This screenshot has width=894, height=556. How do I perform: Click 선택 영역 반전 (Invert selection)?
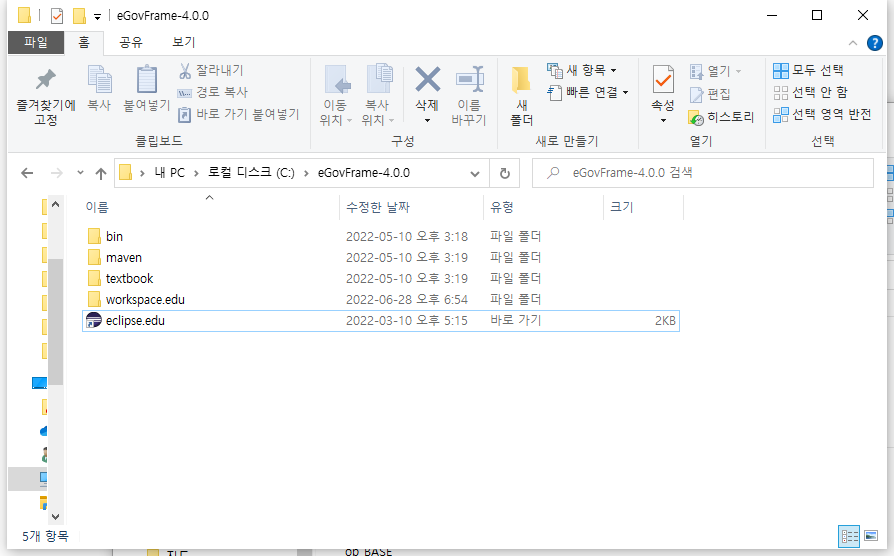pos(822,115)
